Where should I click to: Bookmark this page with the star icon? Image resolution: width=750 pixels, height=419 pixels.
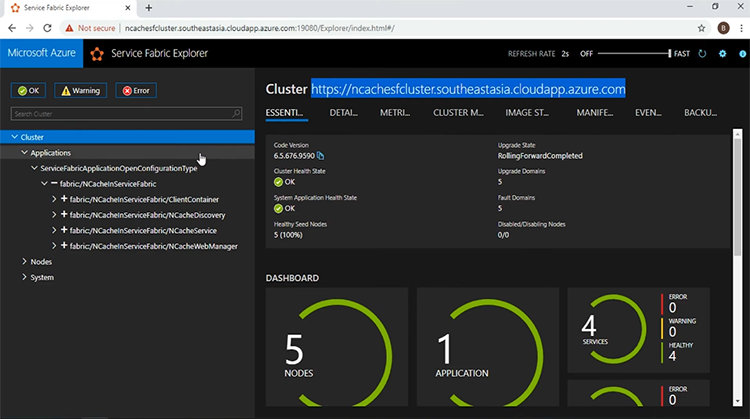pyautogui.click(x=701, y=28)
